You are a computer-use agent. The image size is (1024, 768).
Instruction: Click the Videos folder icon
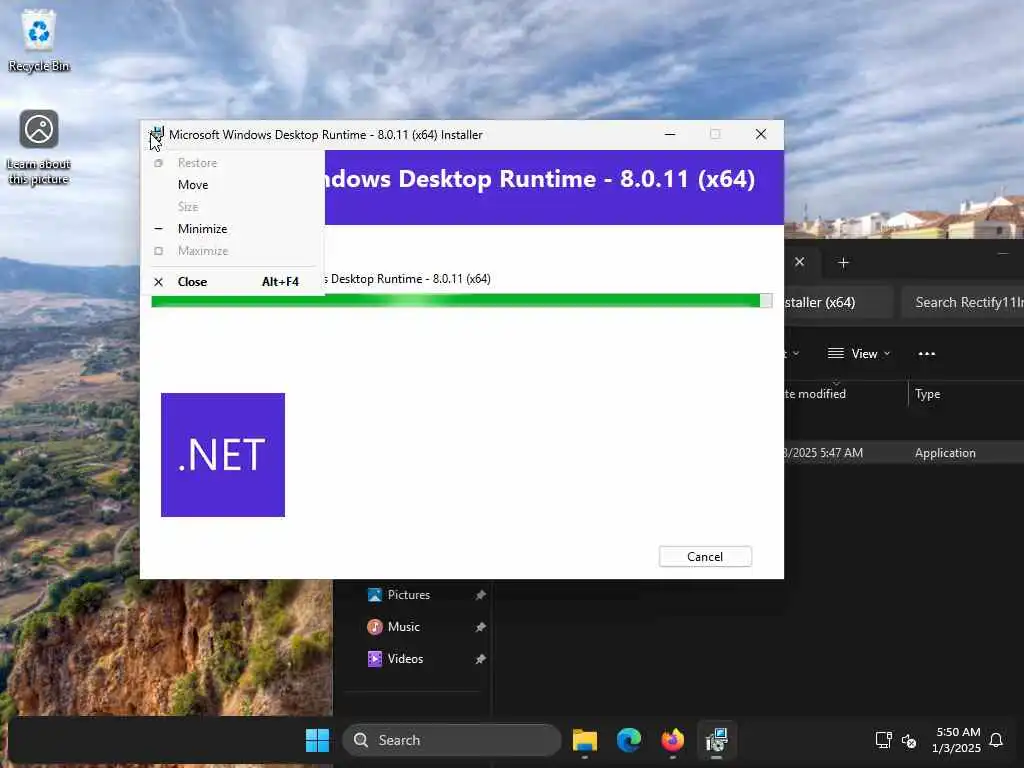[x=374, y=659]
